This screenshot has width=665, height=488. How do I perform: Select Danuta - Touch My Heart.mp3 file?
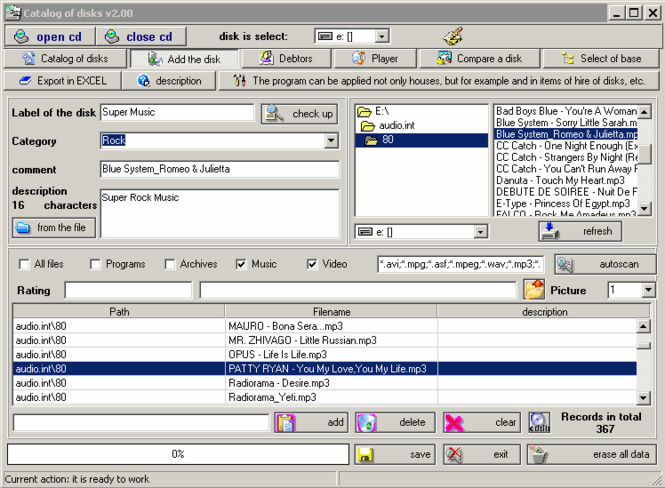pos(566,181)
